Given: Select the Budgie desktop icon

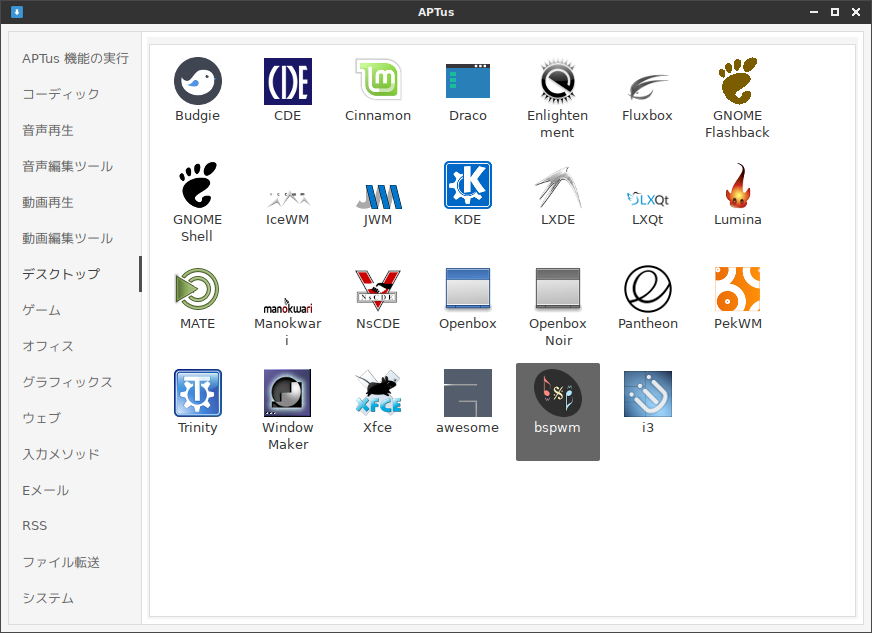Looking at the screenshot, I should [197, 81].
